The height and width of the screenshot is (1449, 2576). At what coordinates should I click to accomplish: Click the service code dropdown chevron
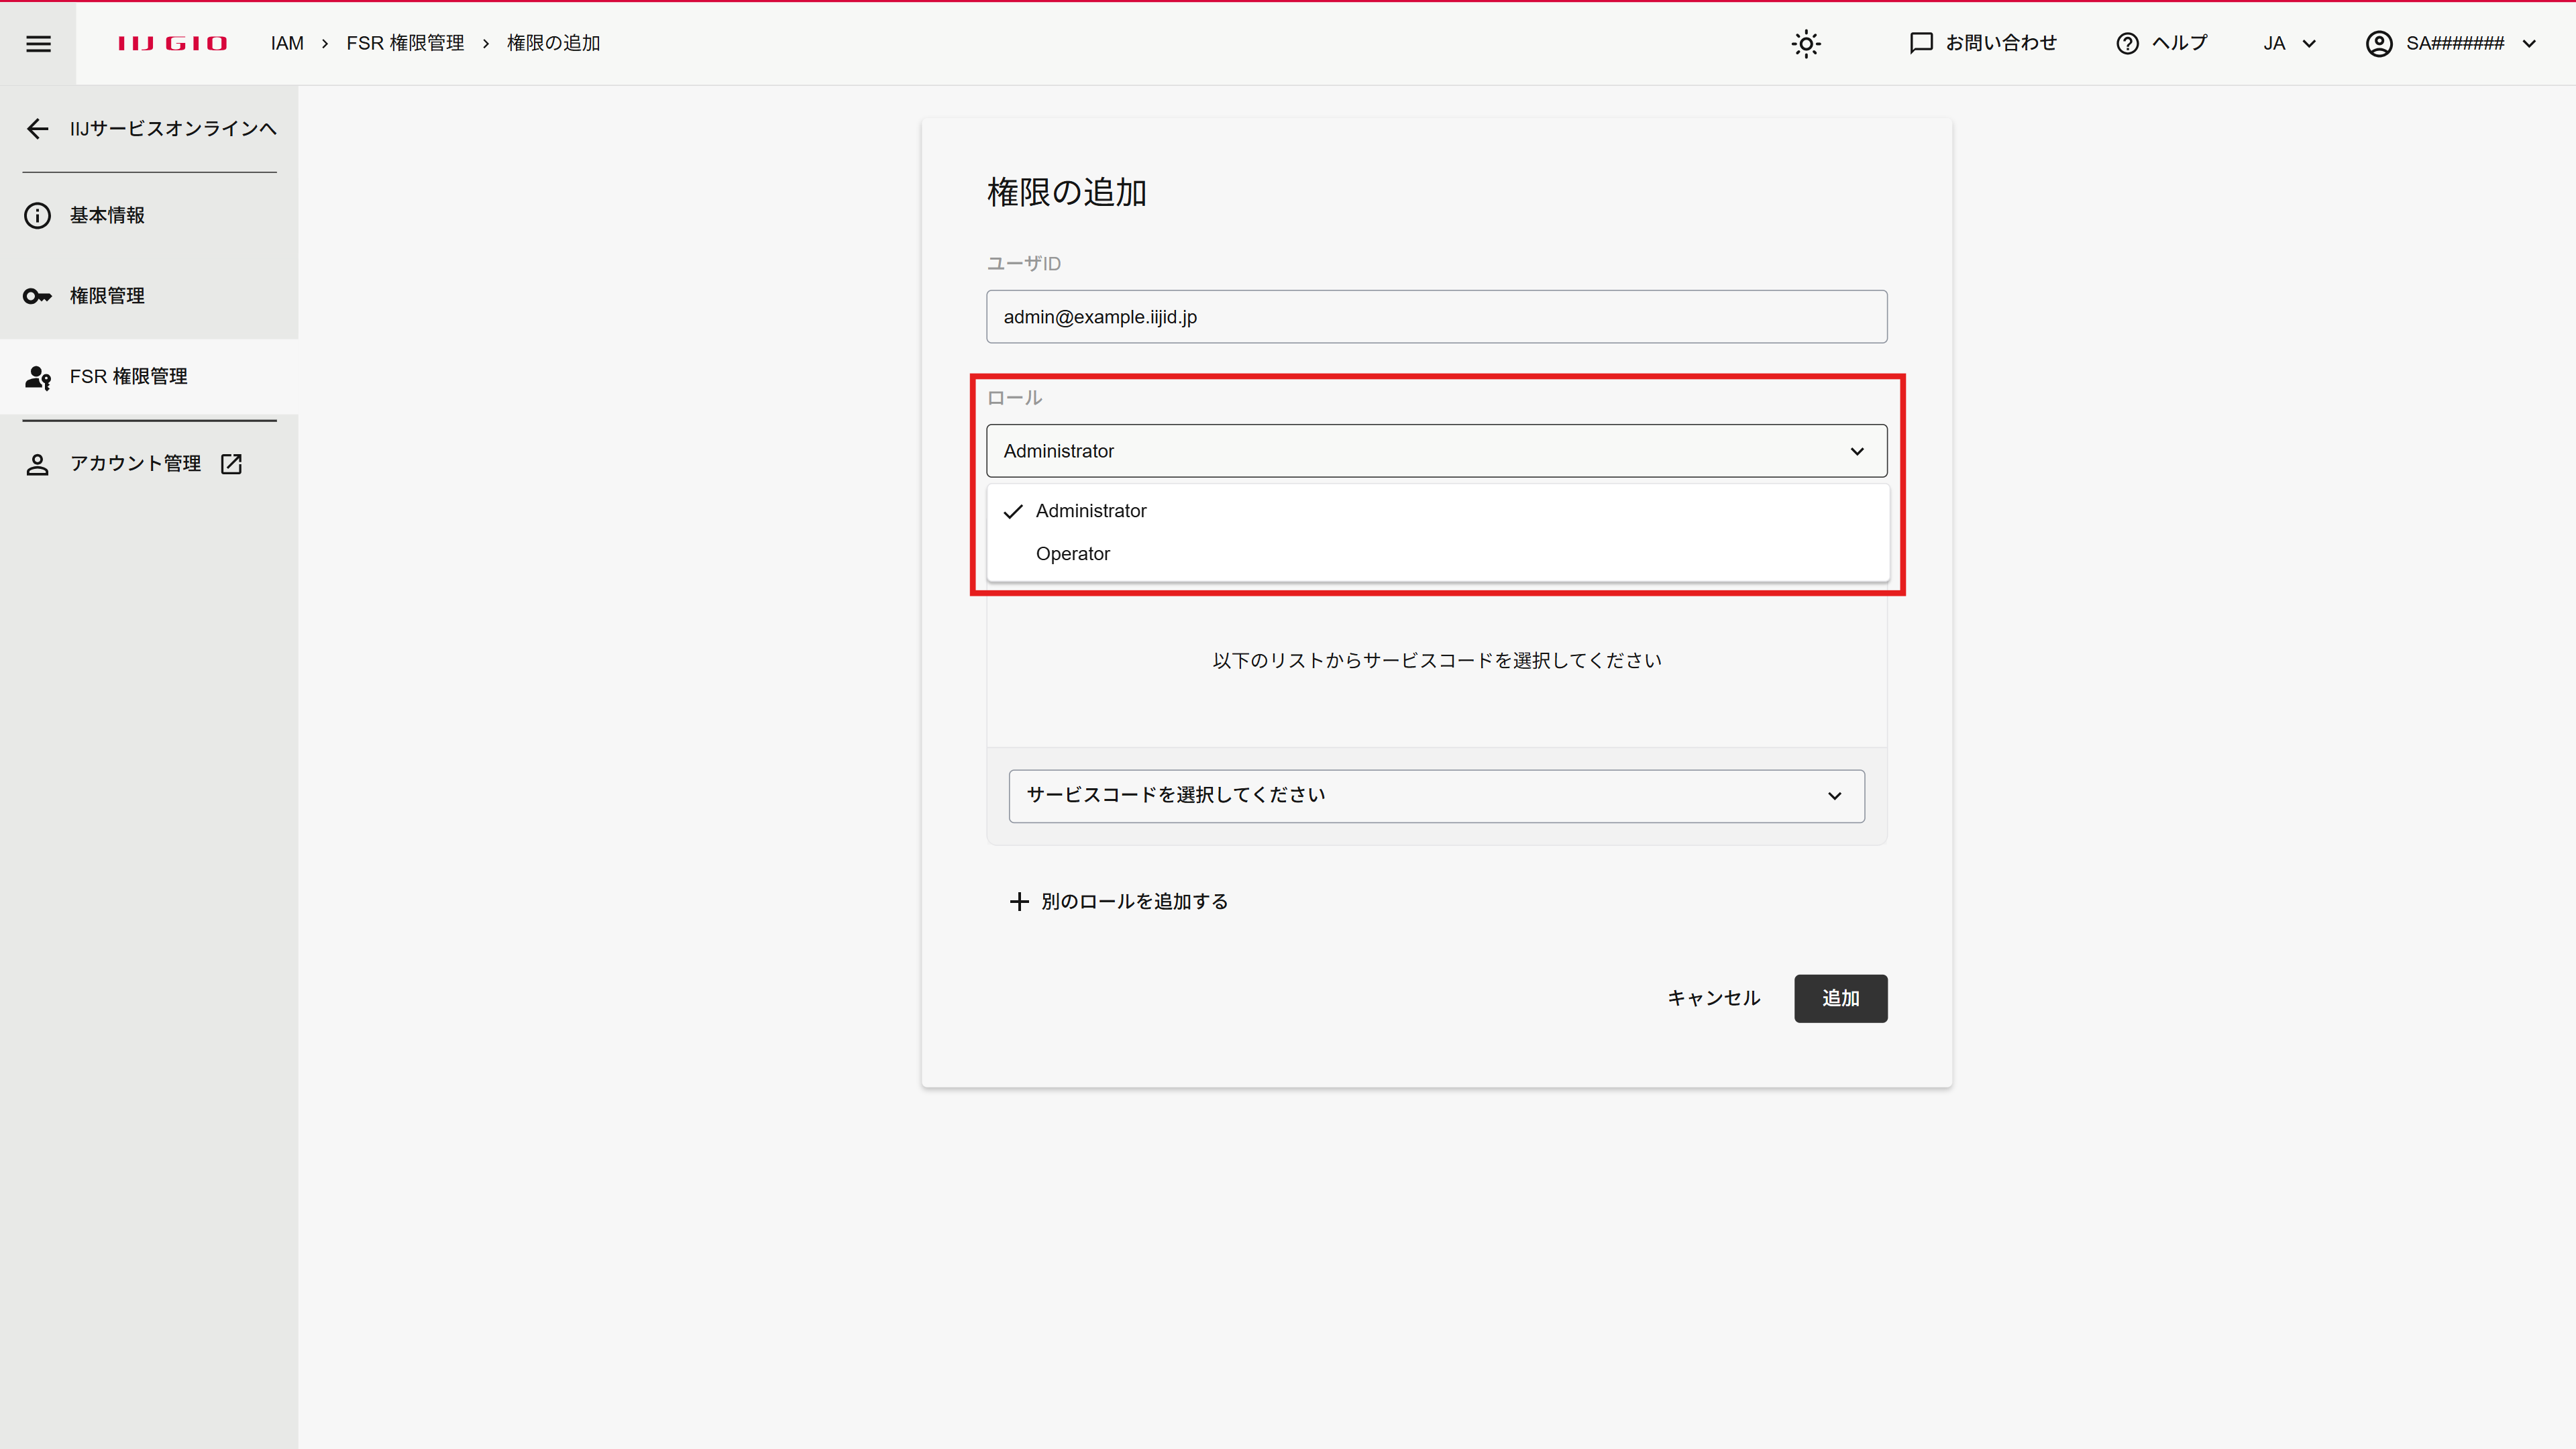1835,796
